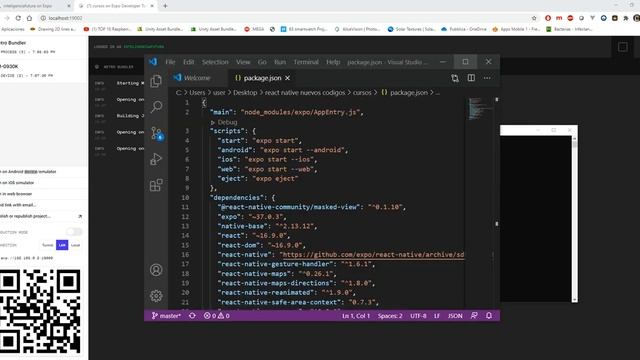Open the File menu in VS Code
The image size is (640, 360).
[170, 62]
